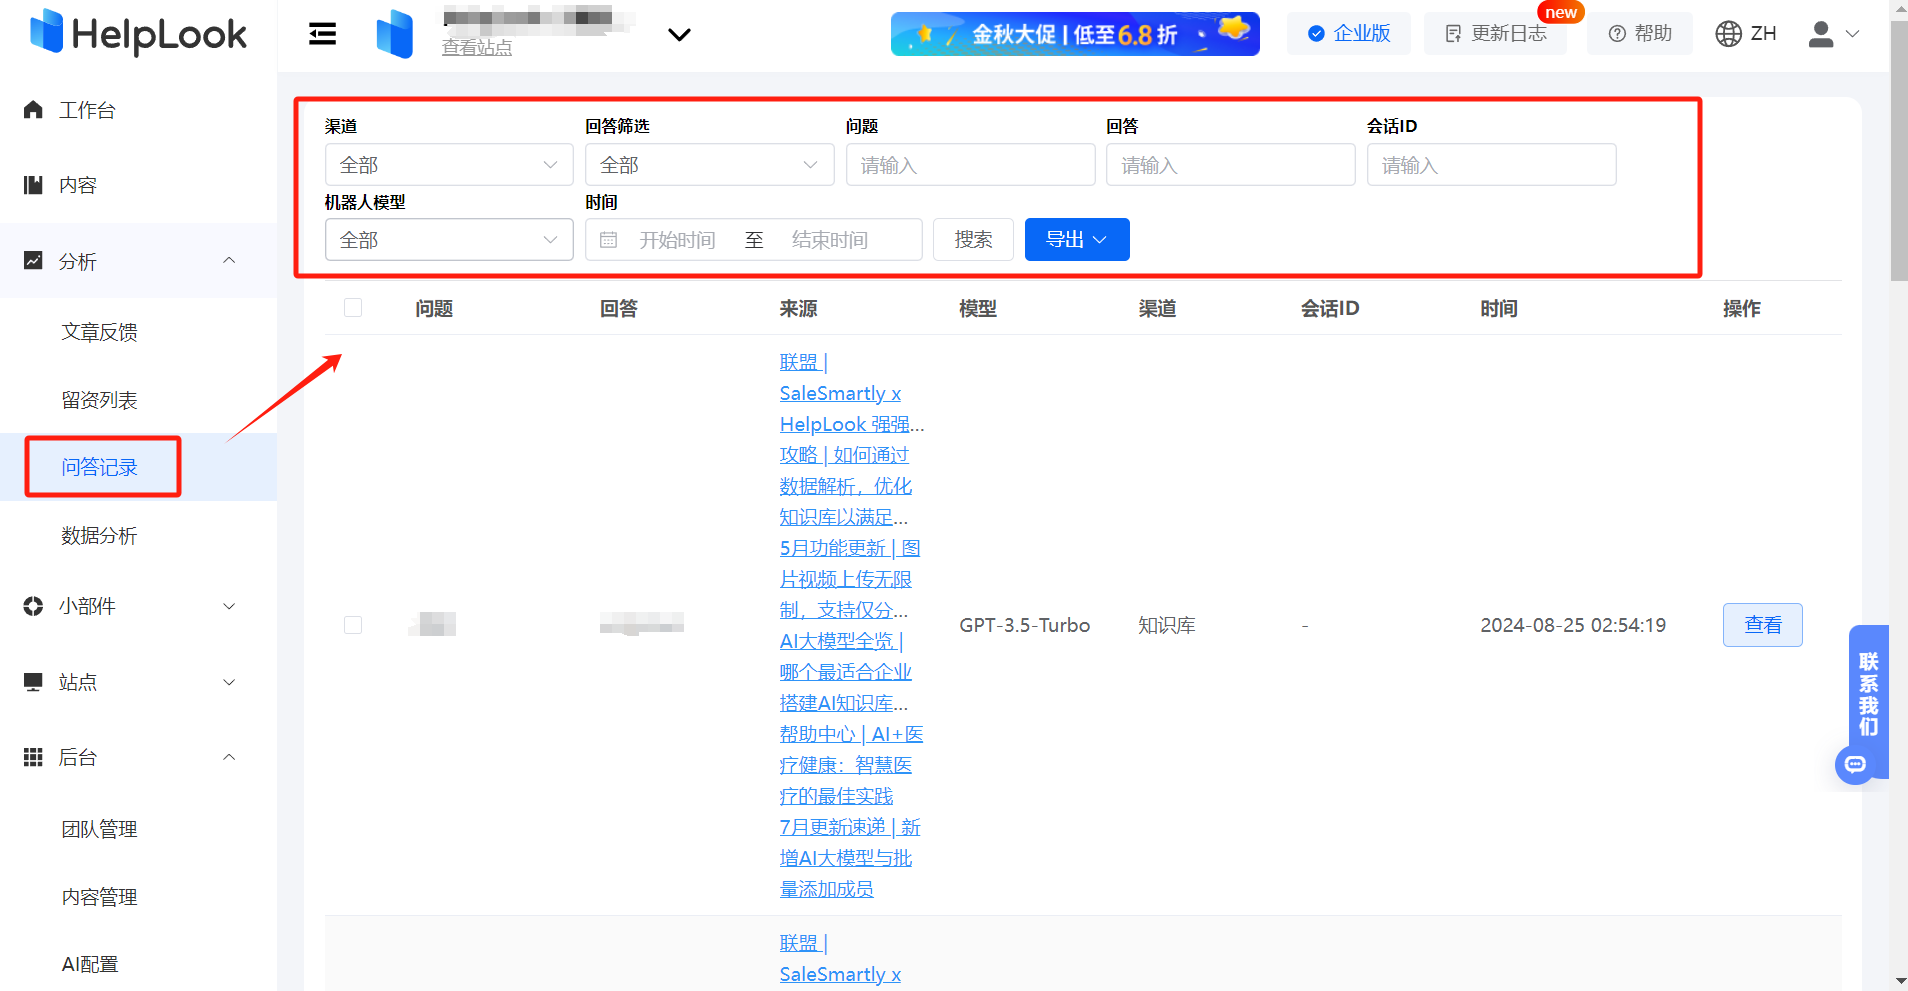
Task: Open the 查看站点 link
Action: click(x=477, y=47)
